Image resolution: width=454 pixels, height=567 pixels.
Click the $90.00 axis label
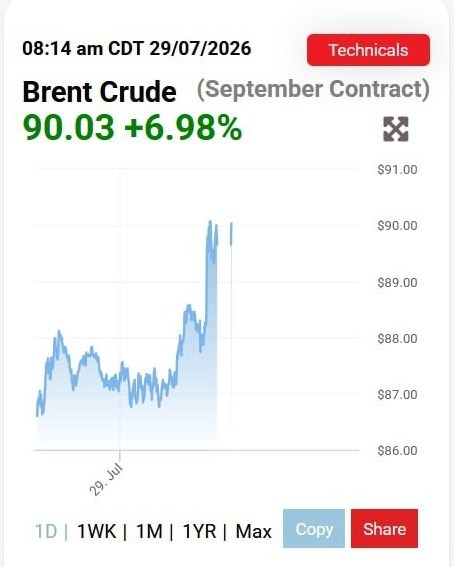coord(397,226)
